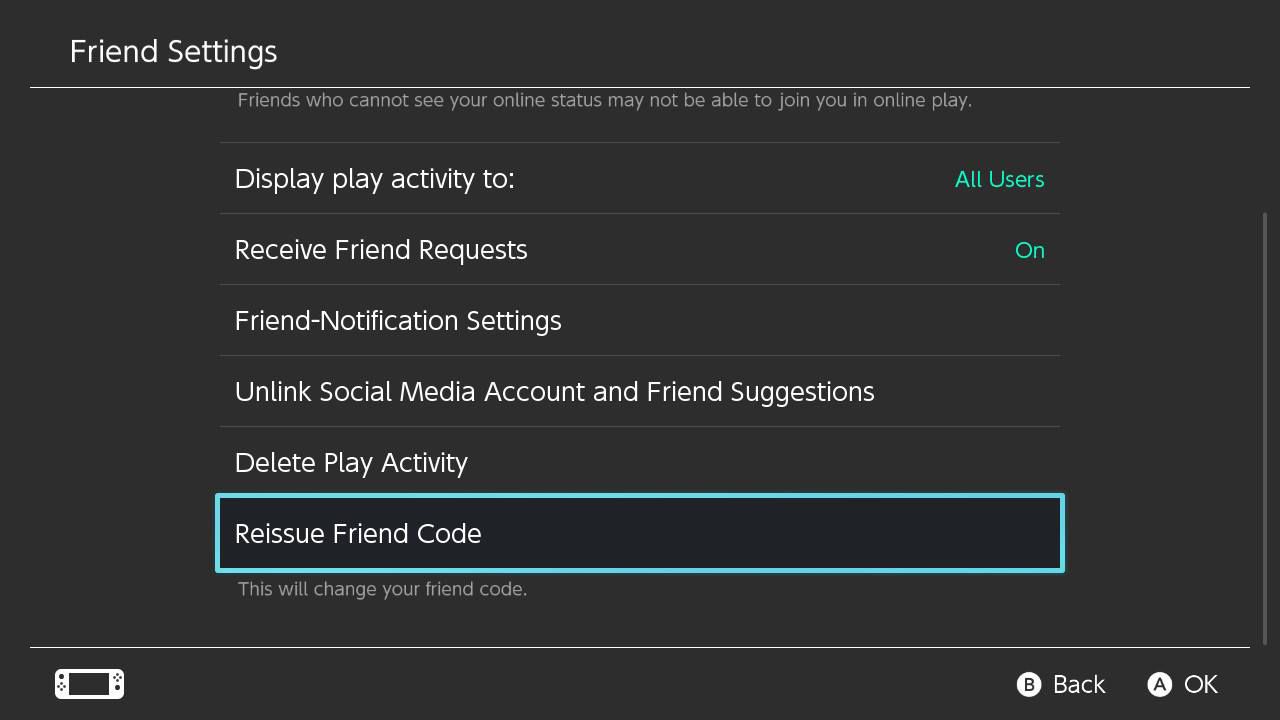Click the online status note text

coord(604,100)
